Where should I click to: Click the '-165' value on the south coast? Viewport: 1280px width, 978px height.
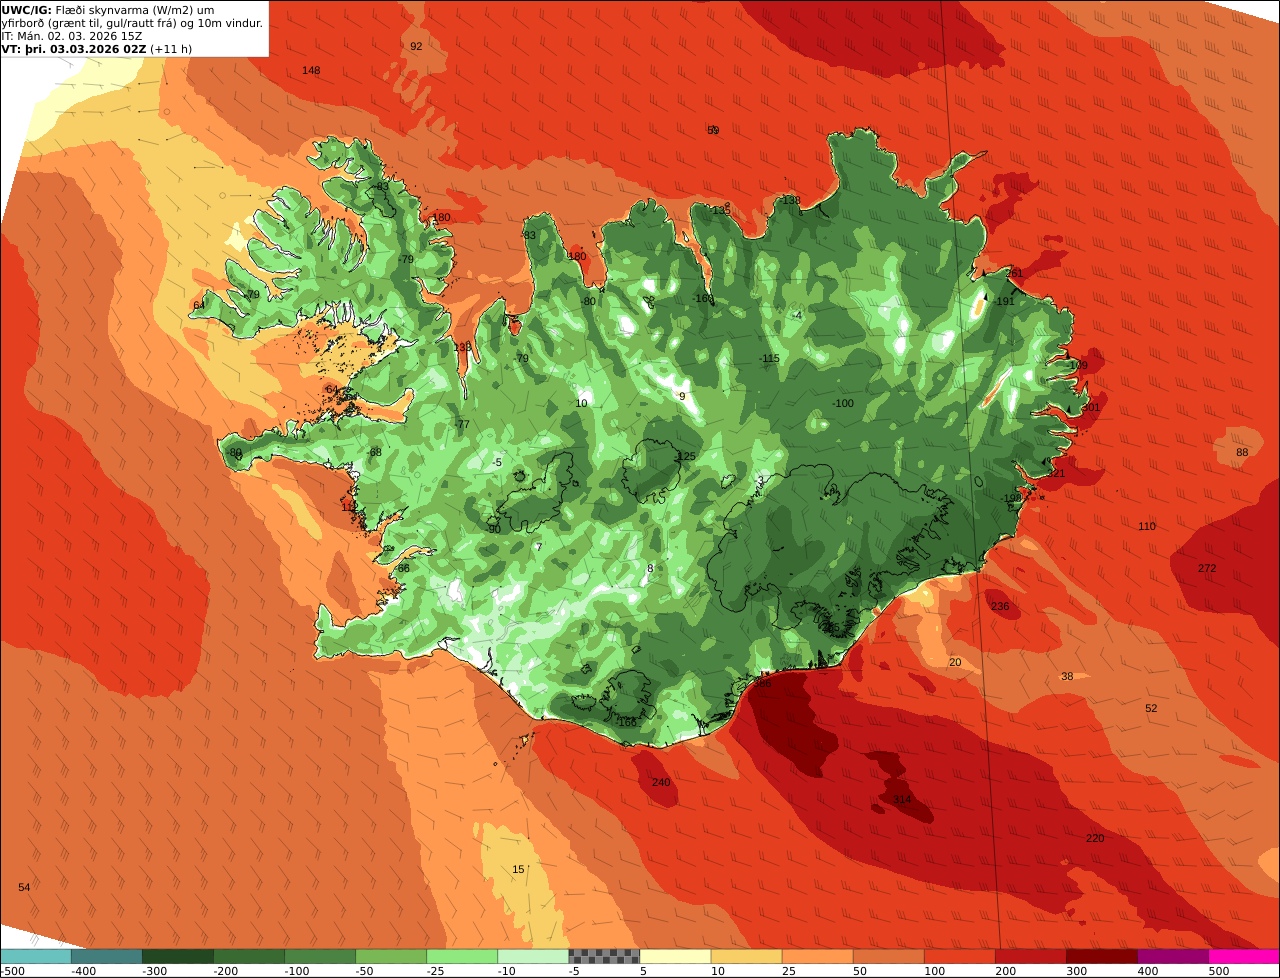coord(627,722)
